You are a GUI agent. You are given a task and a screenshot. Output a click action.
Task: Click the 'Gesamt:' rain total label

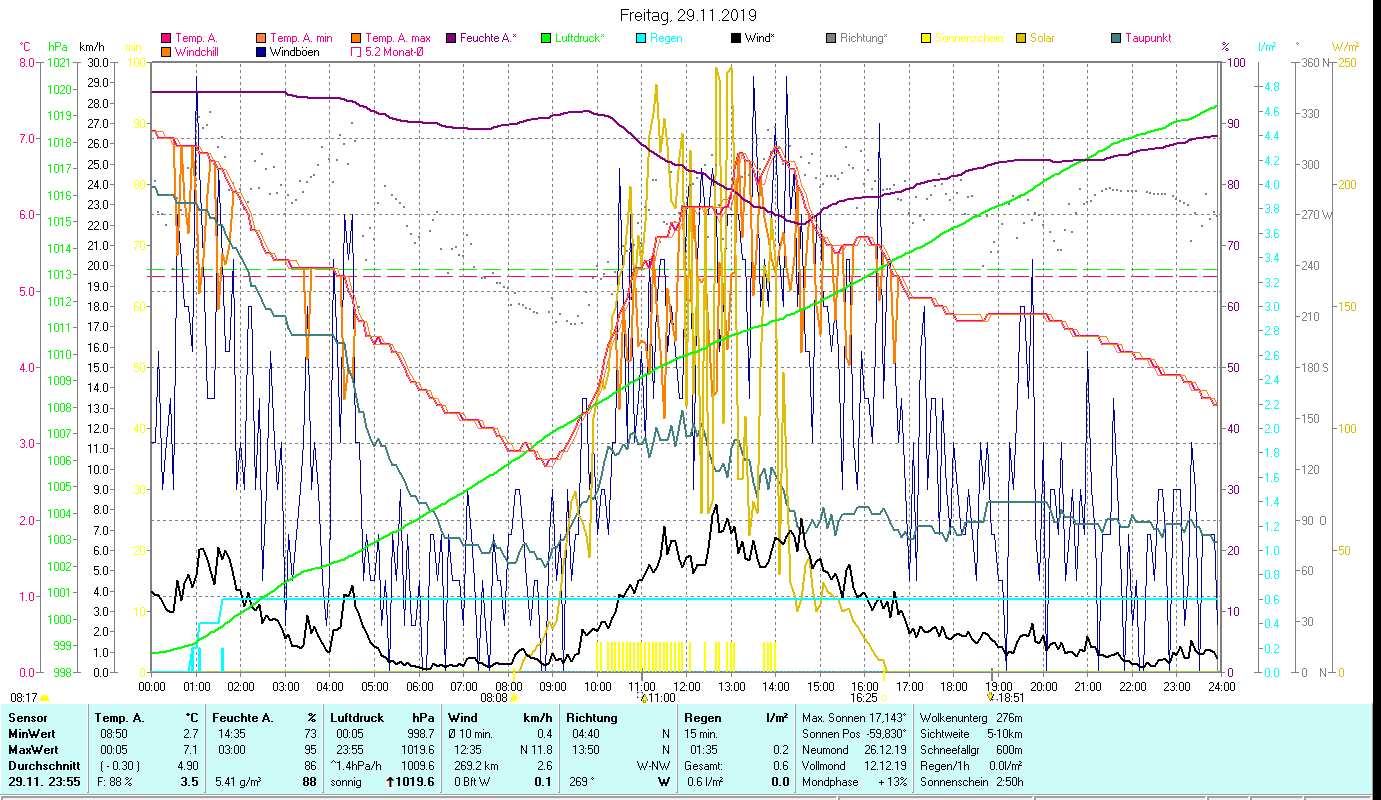[x=705, y=766]
